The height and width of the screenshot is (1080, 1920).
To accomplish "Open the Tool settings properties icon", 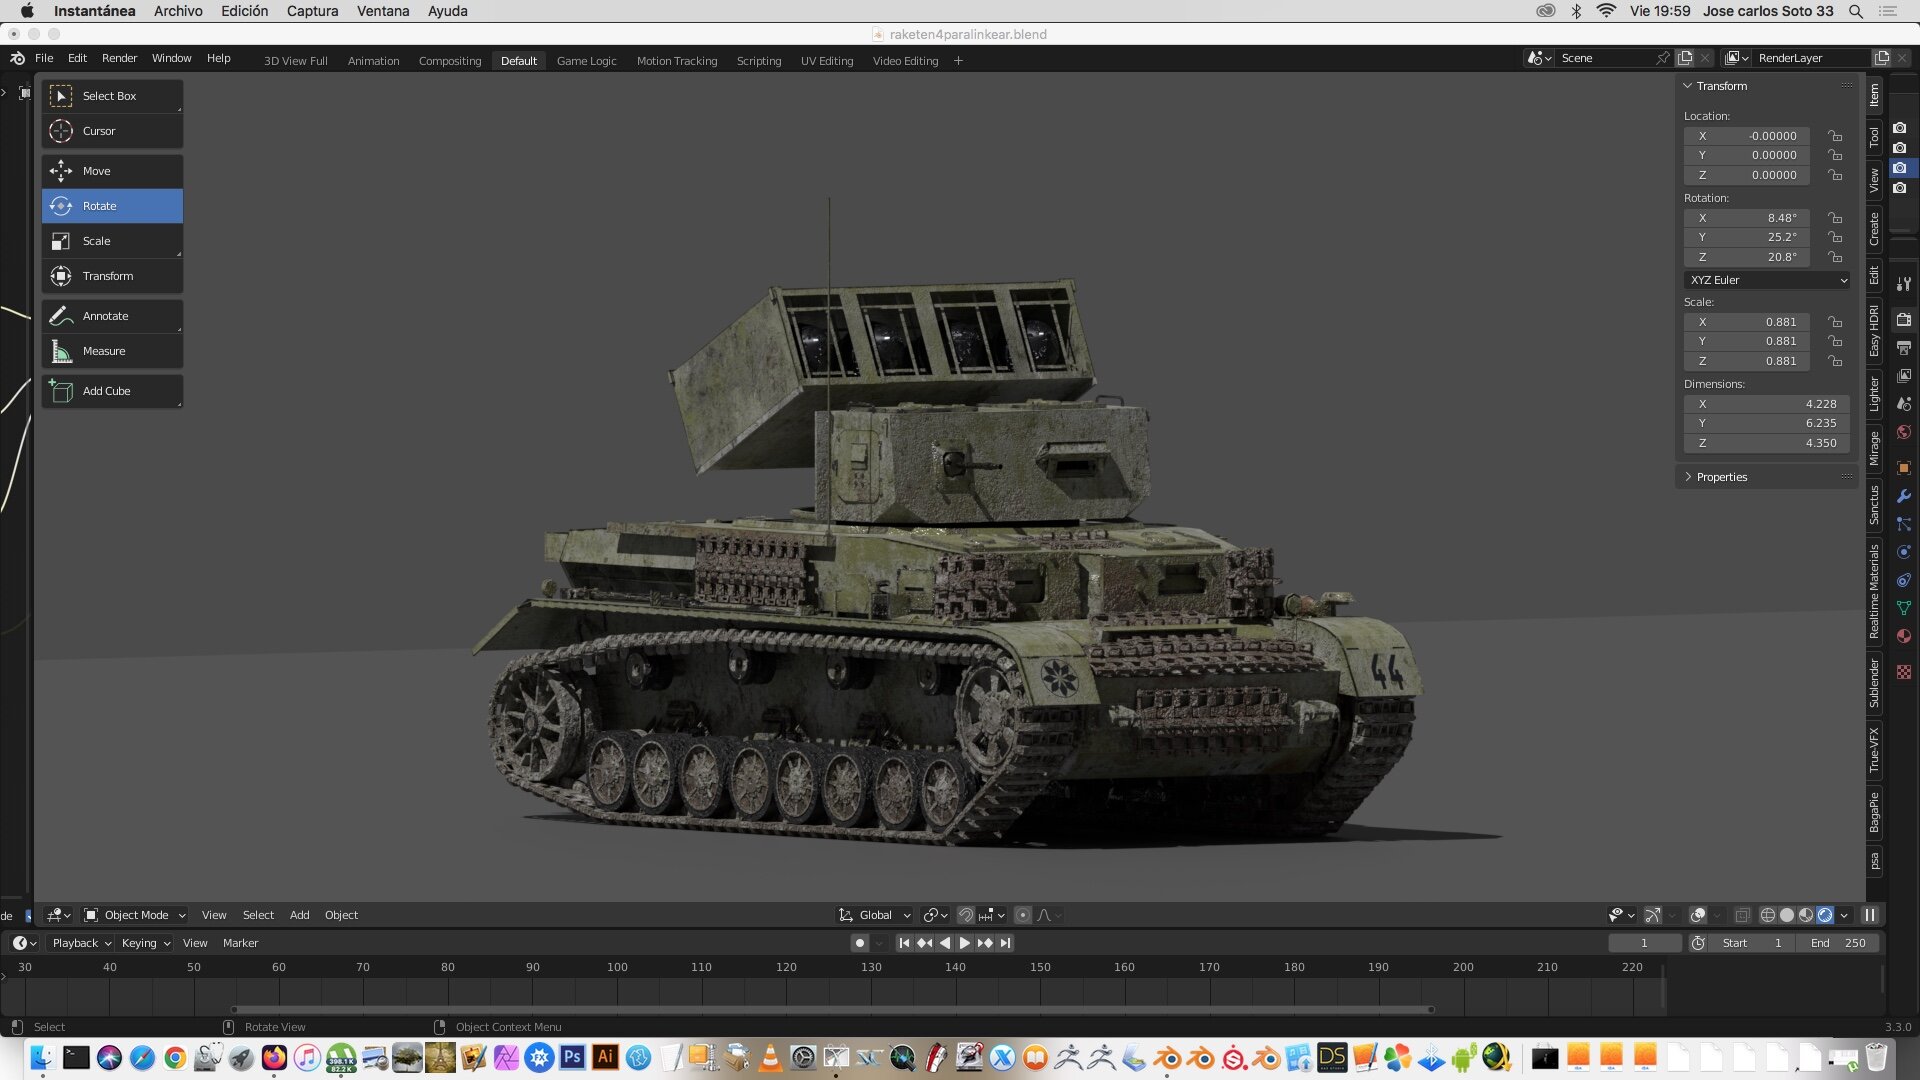I will pyautogui.click(x=1904, y=284).
